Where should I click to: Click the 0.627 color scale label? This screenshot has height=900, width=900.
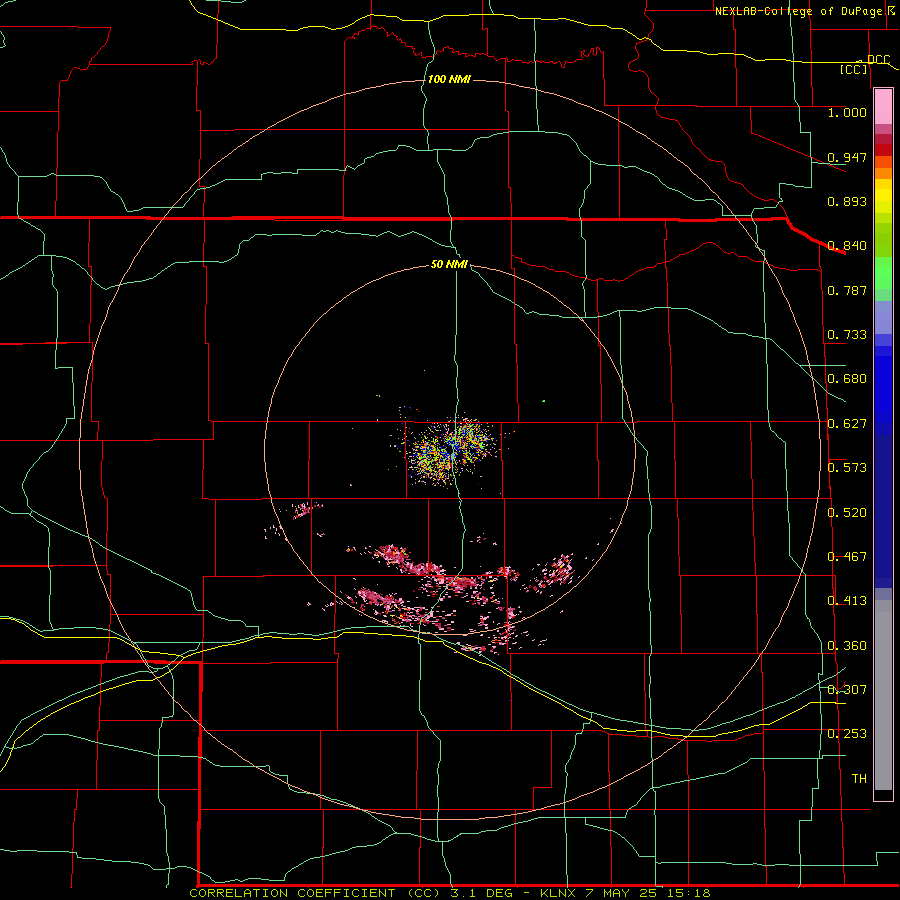tap(847, 424)
